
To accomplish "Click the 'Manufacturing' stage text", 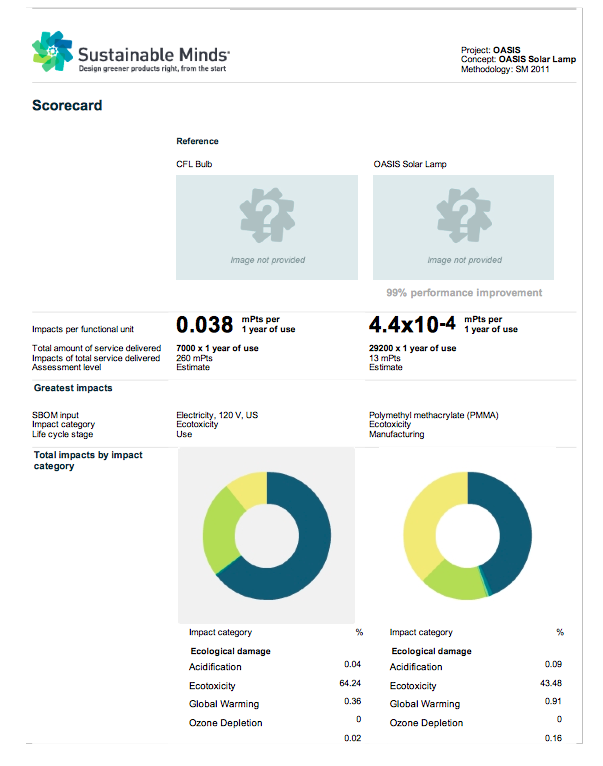I will point(397,434).
